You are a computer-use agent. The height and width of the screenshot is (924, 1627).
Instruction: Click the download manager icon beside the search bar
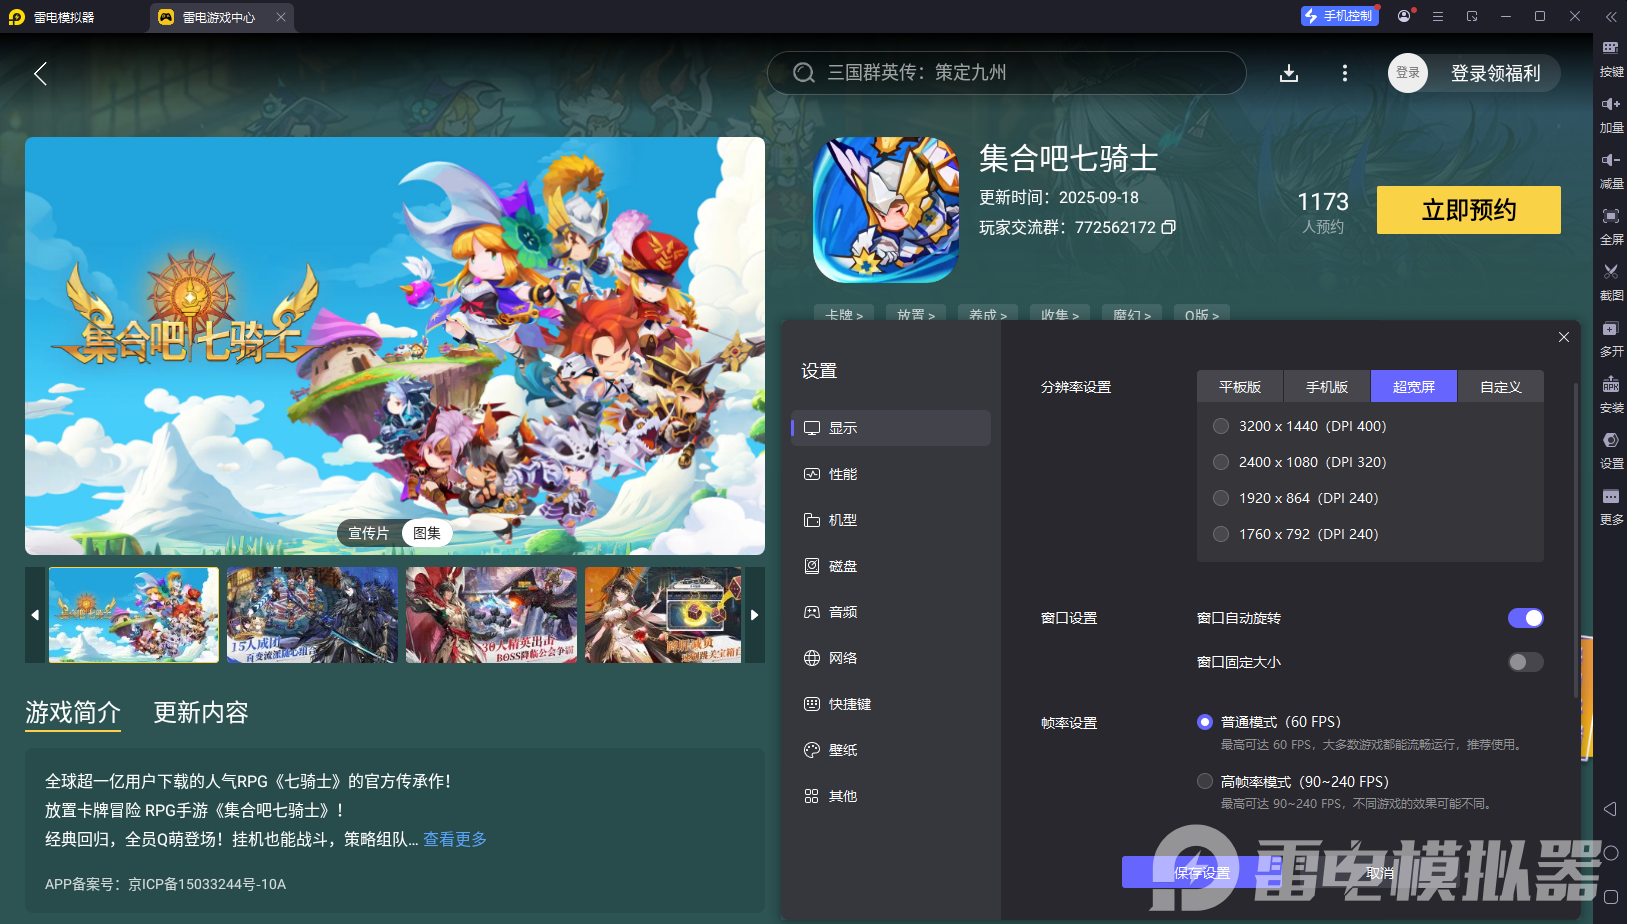tap(1289, 72)
